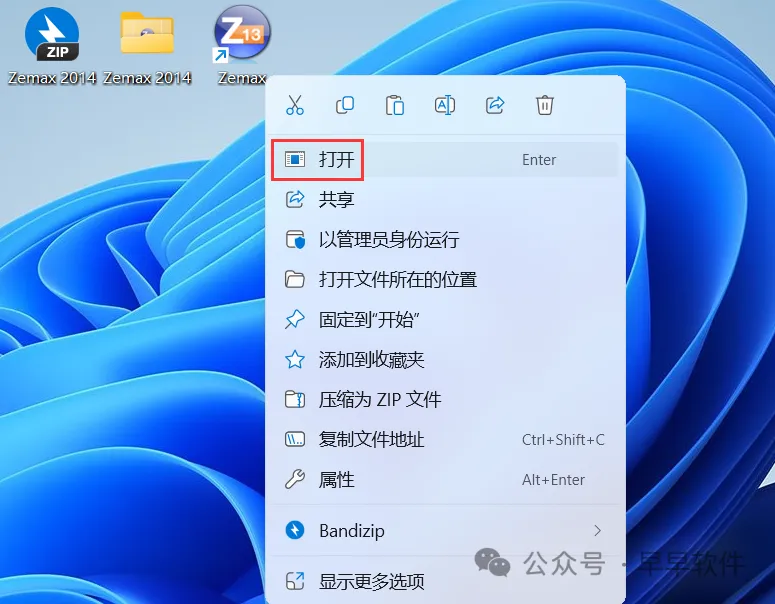775x604 pixels.
Task: Pin with 固定到"开始"
Action: 445,320
